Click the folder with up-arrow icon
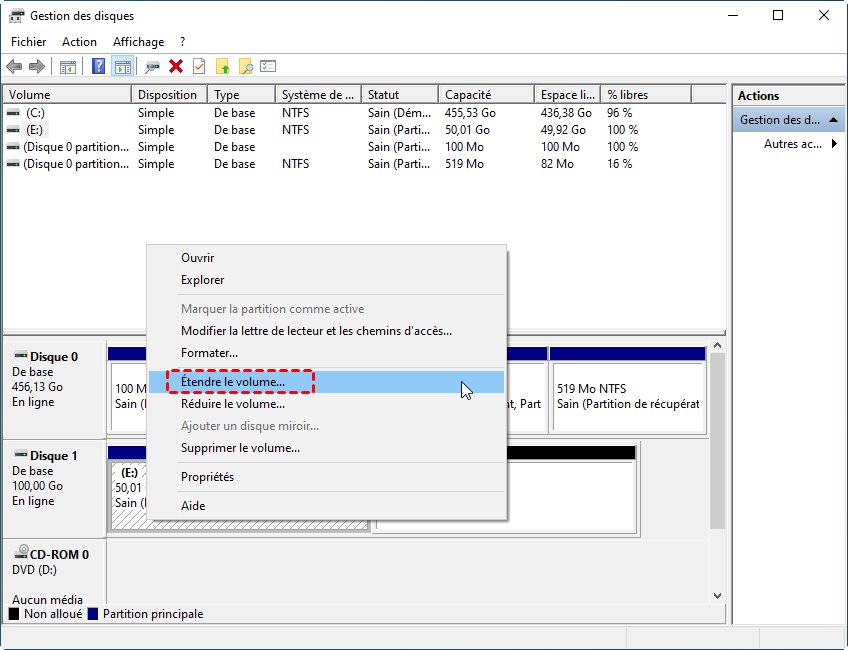Image resolution: width=848 pixels, height=650 pixels. pyautogui.click(x=222, y=67)
